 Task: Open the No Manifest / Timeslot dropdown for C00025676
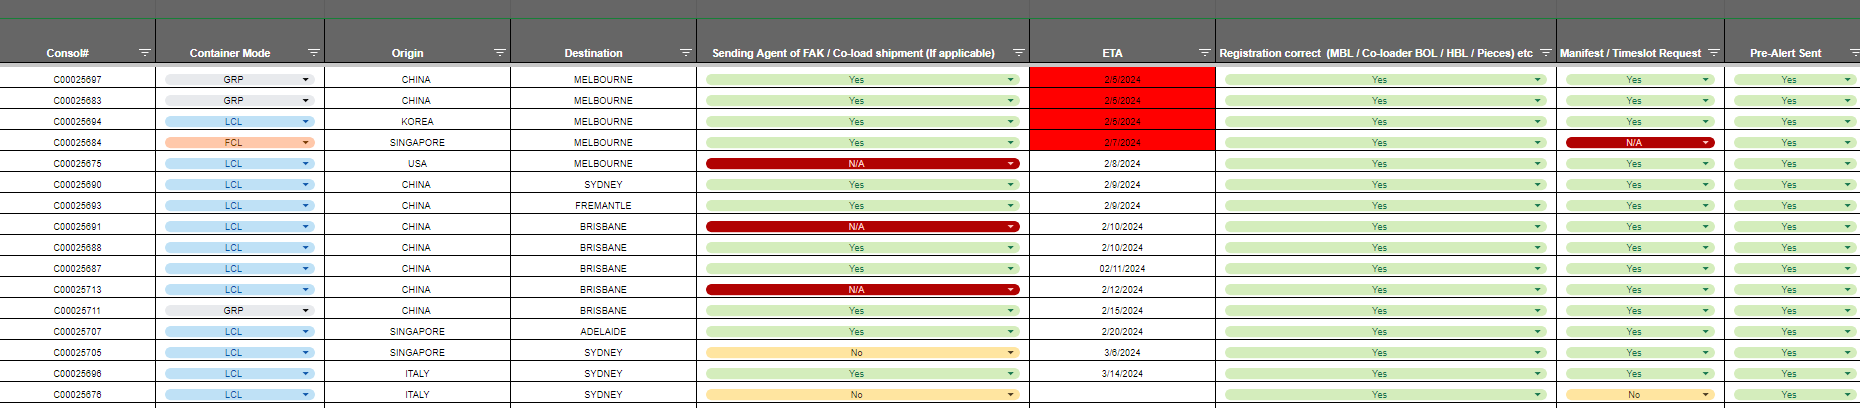tap(1640, 394)
